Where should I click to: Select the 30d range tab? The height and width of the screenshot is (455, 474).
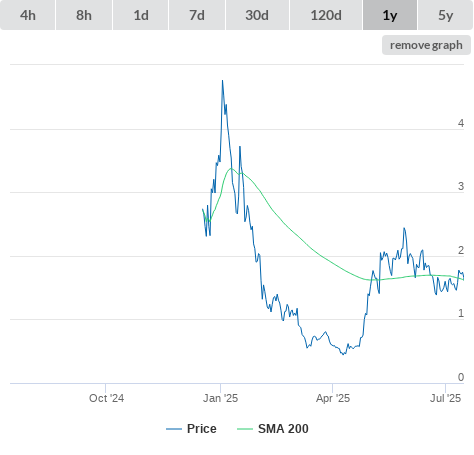click(x=257, y=15)
